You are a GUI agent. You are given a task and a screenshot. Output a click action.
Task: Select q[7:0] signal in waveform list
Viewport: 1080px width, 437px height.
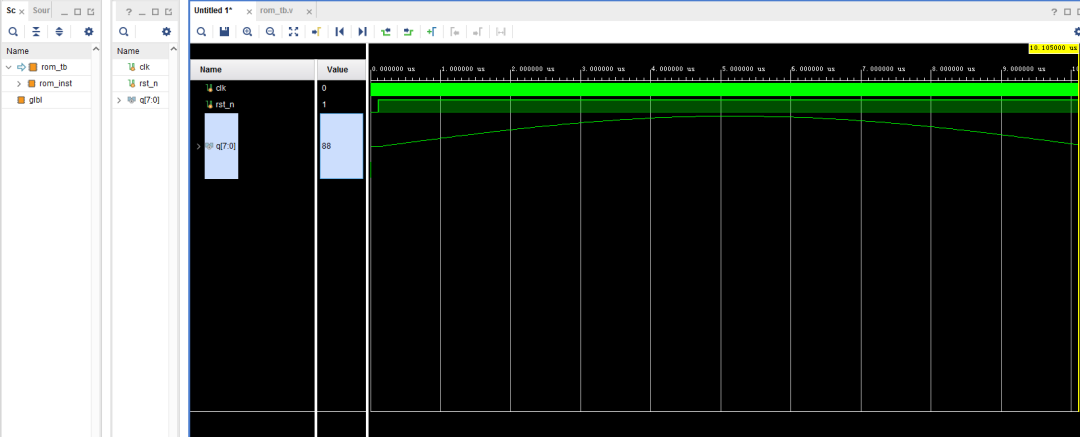[x=226, y=146]
